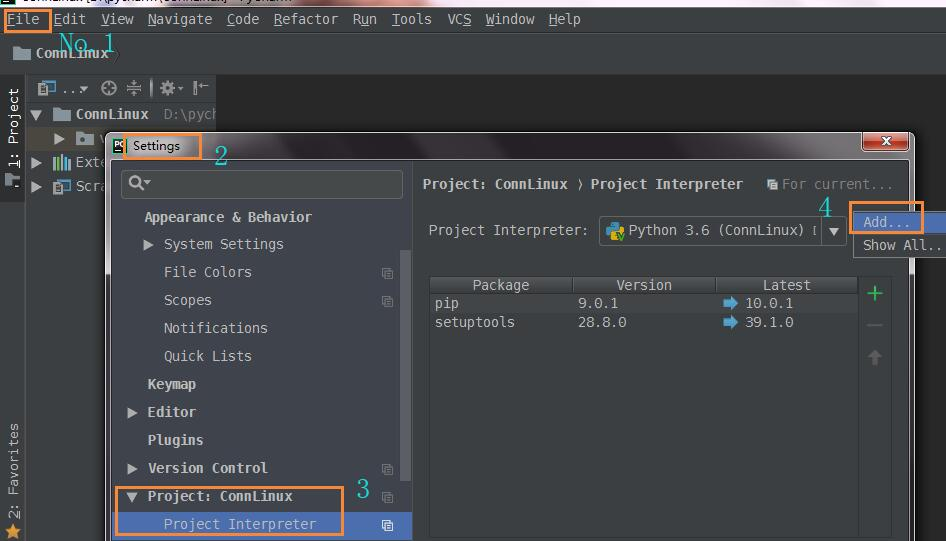Click the hide Project panel icon

pos(201,88)
